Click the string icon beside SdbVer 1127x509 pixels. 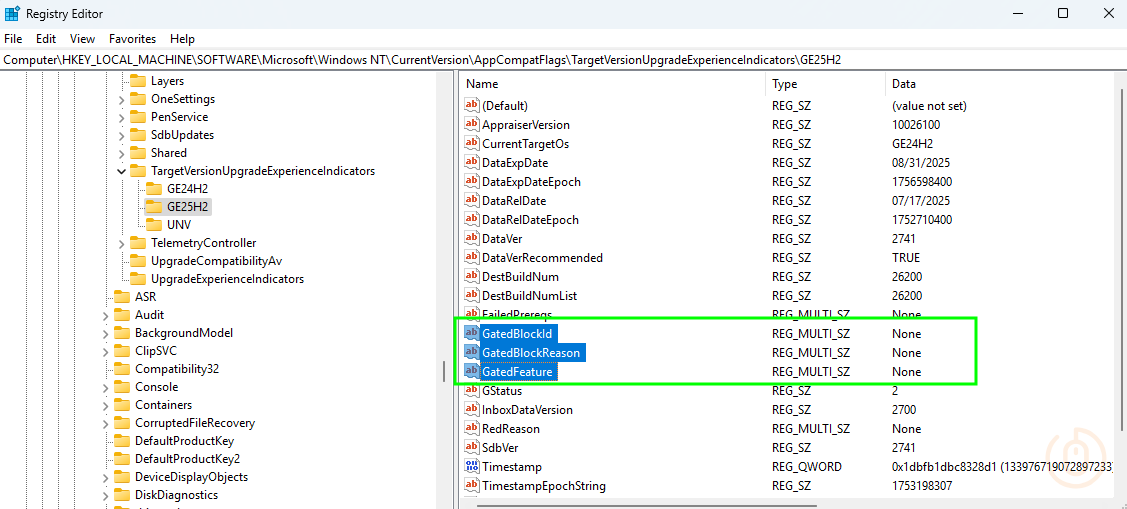pyautogui.click(x=473, y=448)
